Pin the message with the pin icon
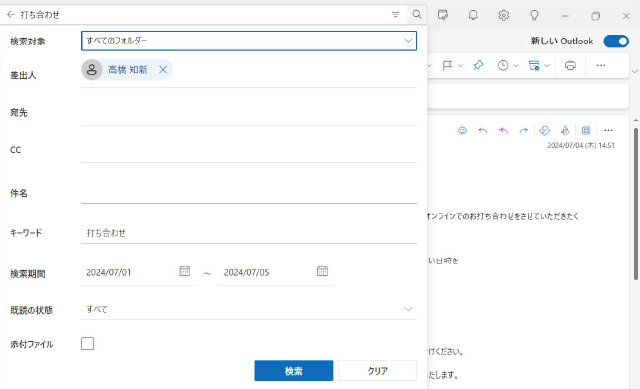Image resolution: width=640 pixels, height=389 pixels. (478, 65)
